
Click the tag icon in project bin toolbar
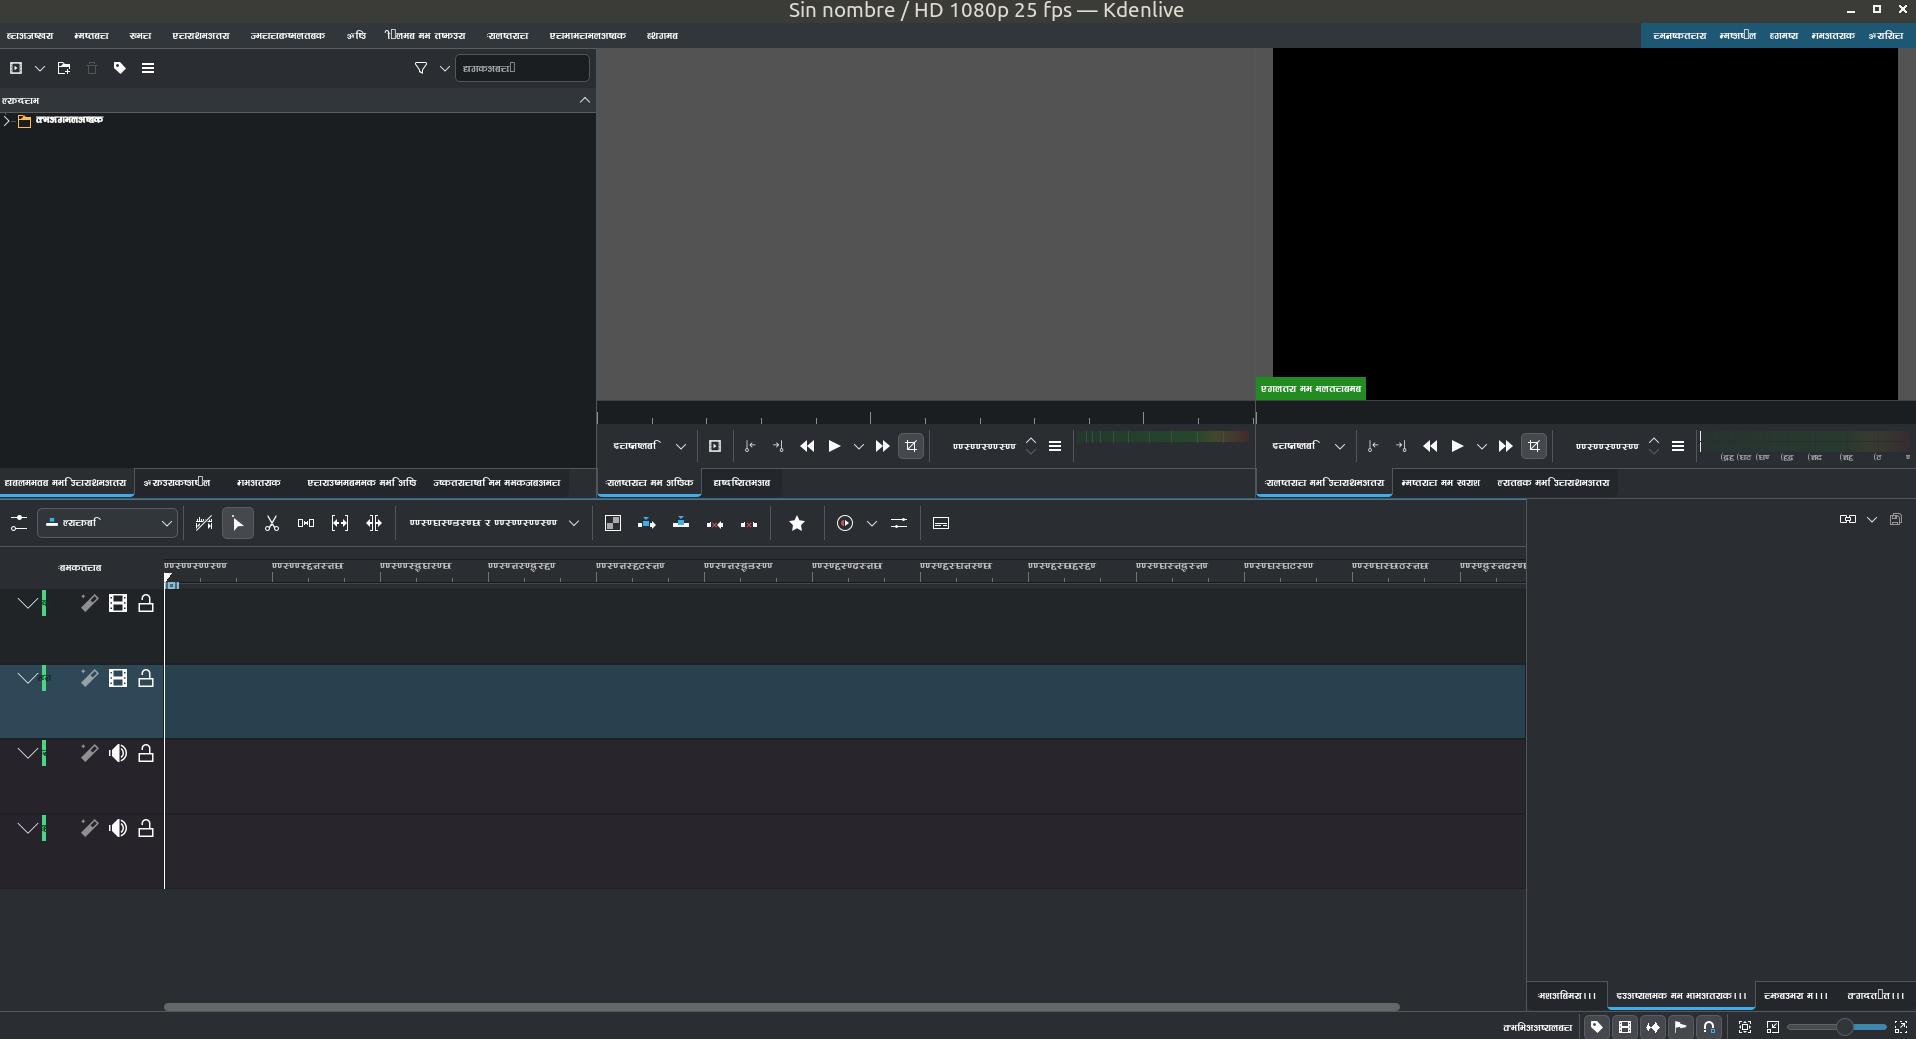coord(120,68)
